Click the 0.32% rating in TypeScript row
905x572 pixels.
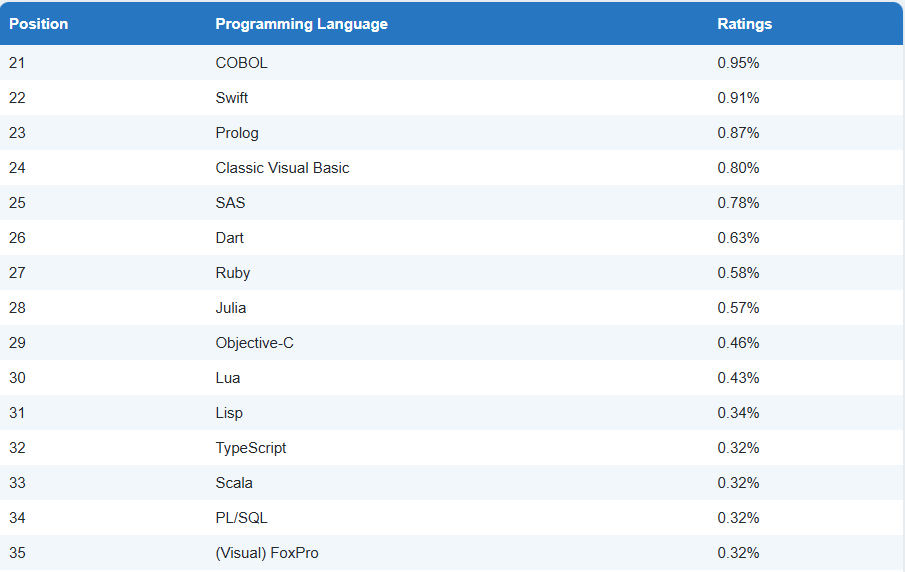pyautogui.click(x=738, y=448)
